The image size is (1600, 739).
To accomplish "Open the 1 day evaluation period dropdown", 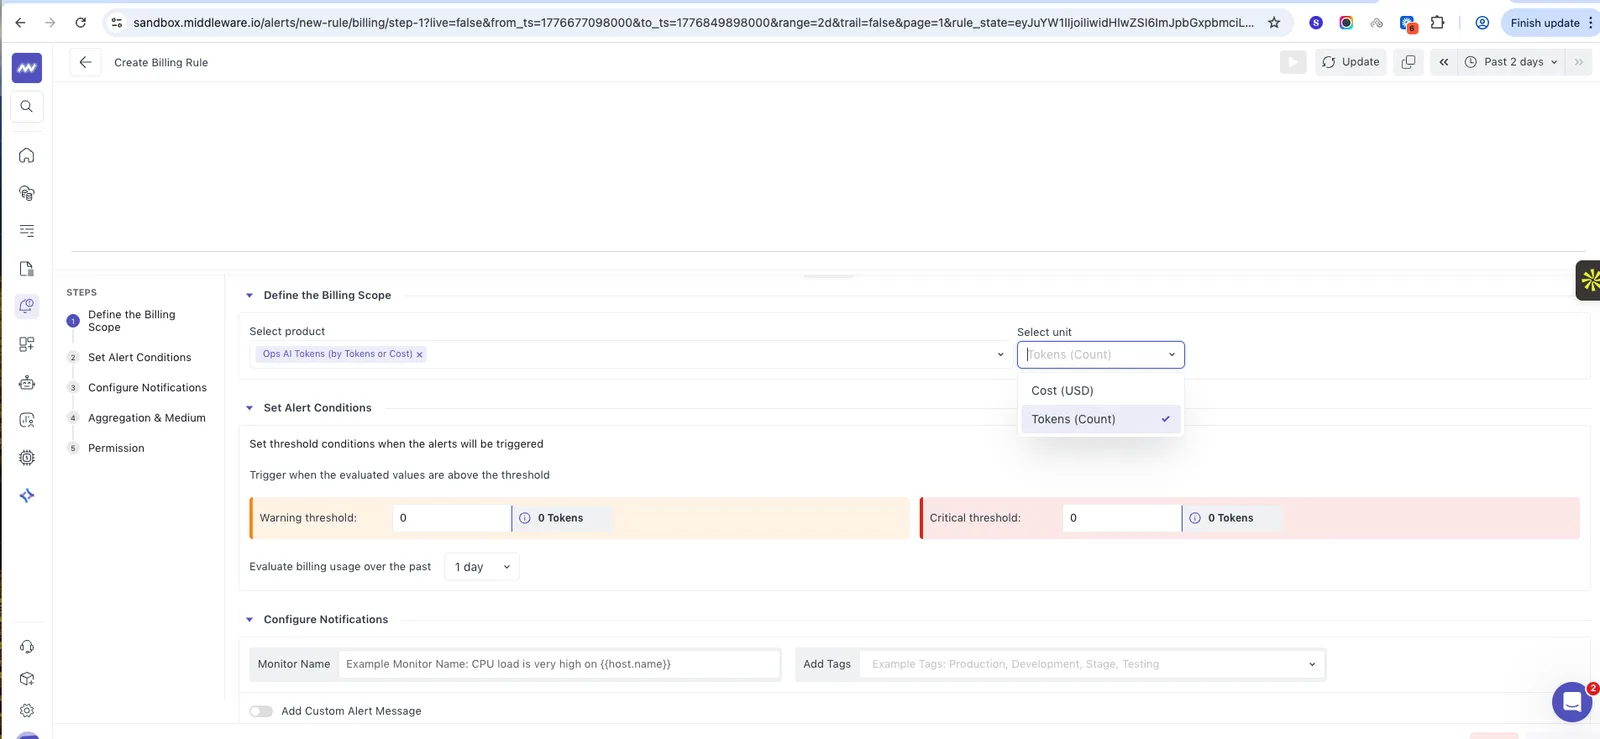I will pos(482,567).
